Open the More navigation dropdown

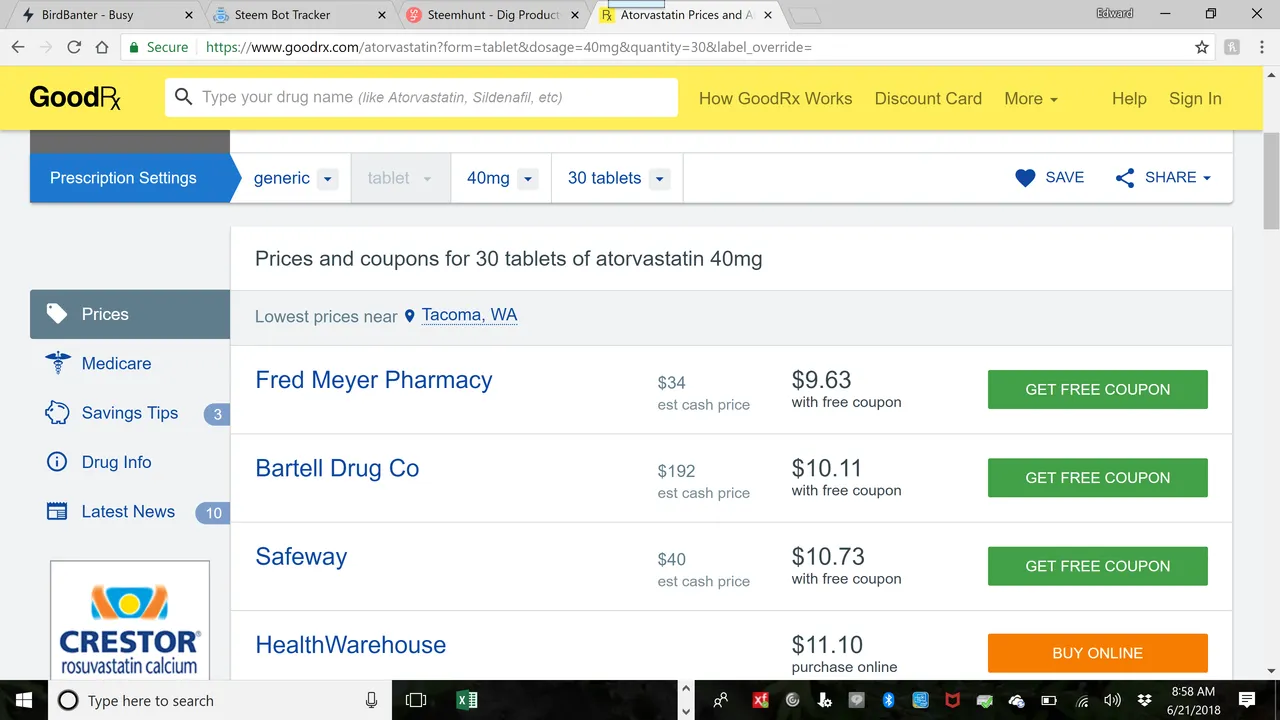(1031, 98)
